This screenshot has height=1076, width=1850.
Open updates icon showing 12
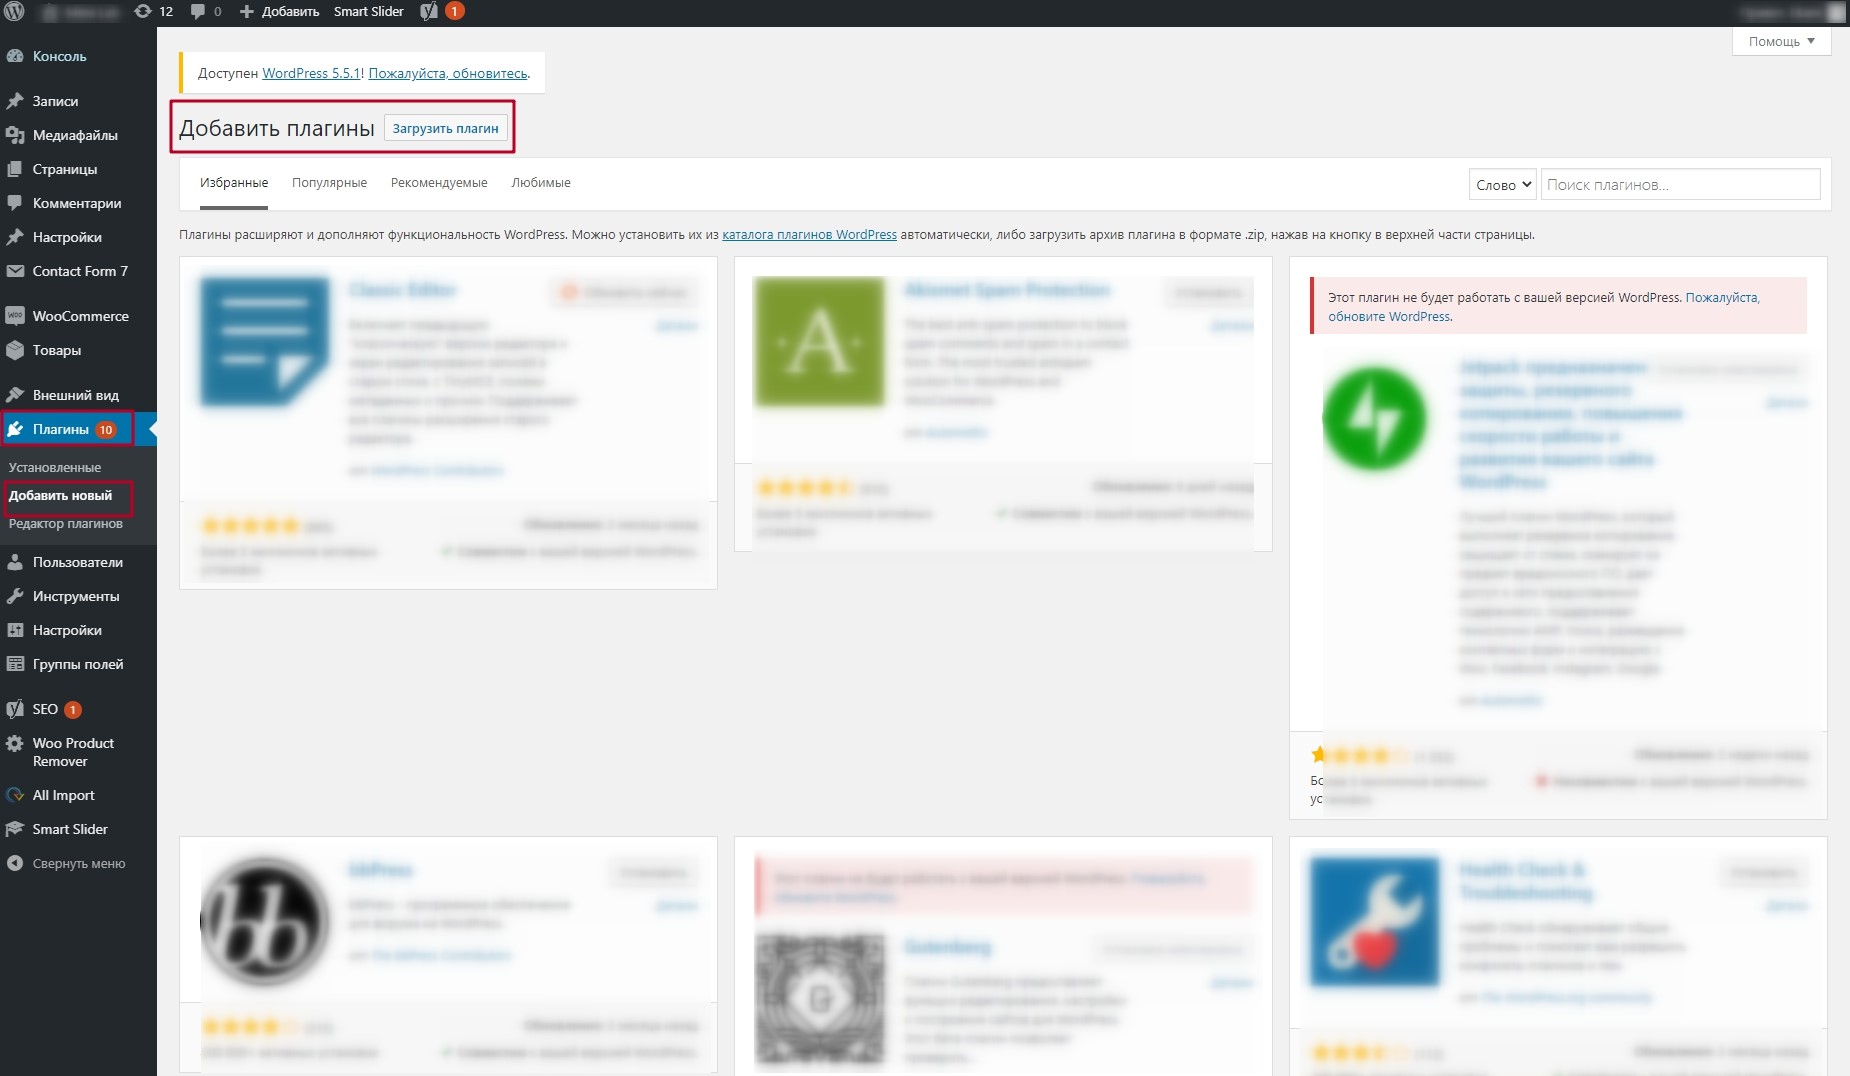(153, 12)
